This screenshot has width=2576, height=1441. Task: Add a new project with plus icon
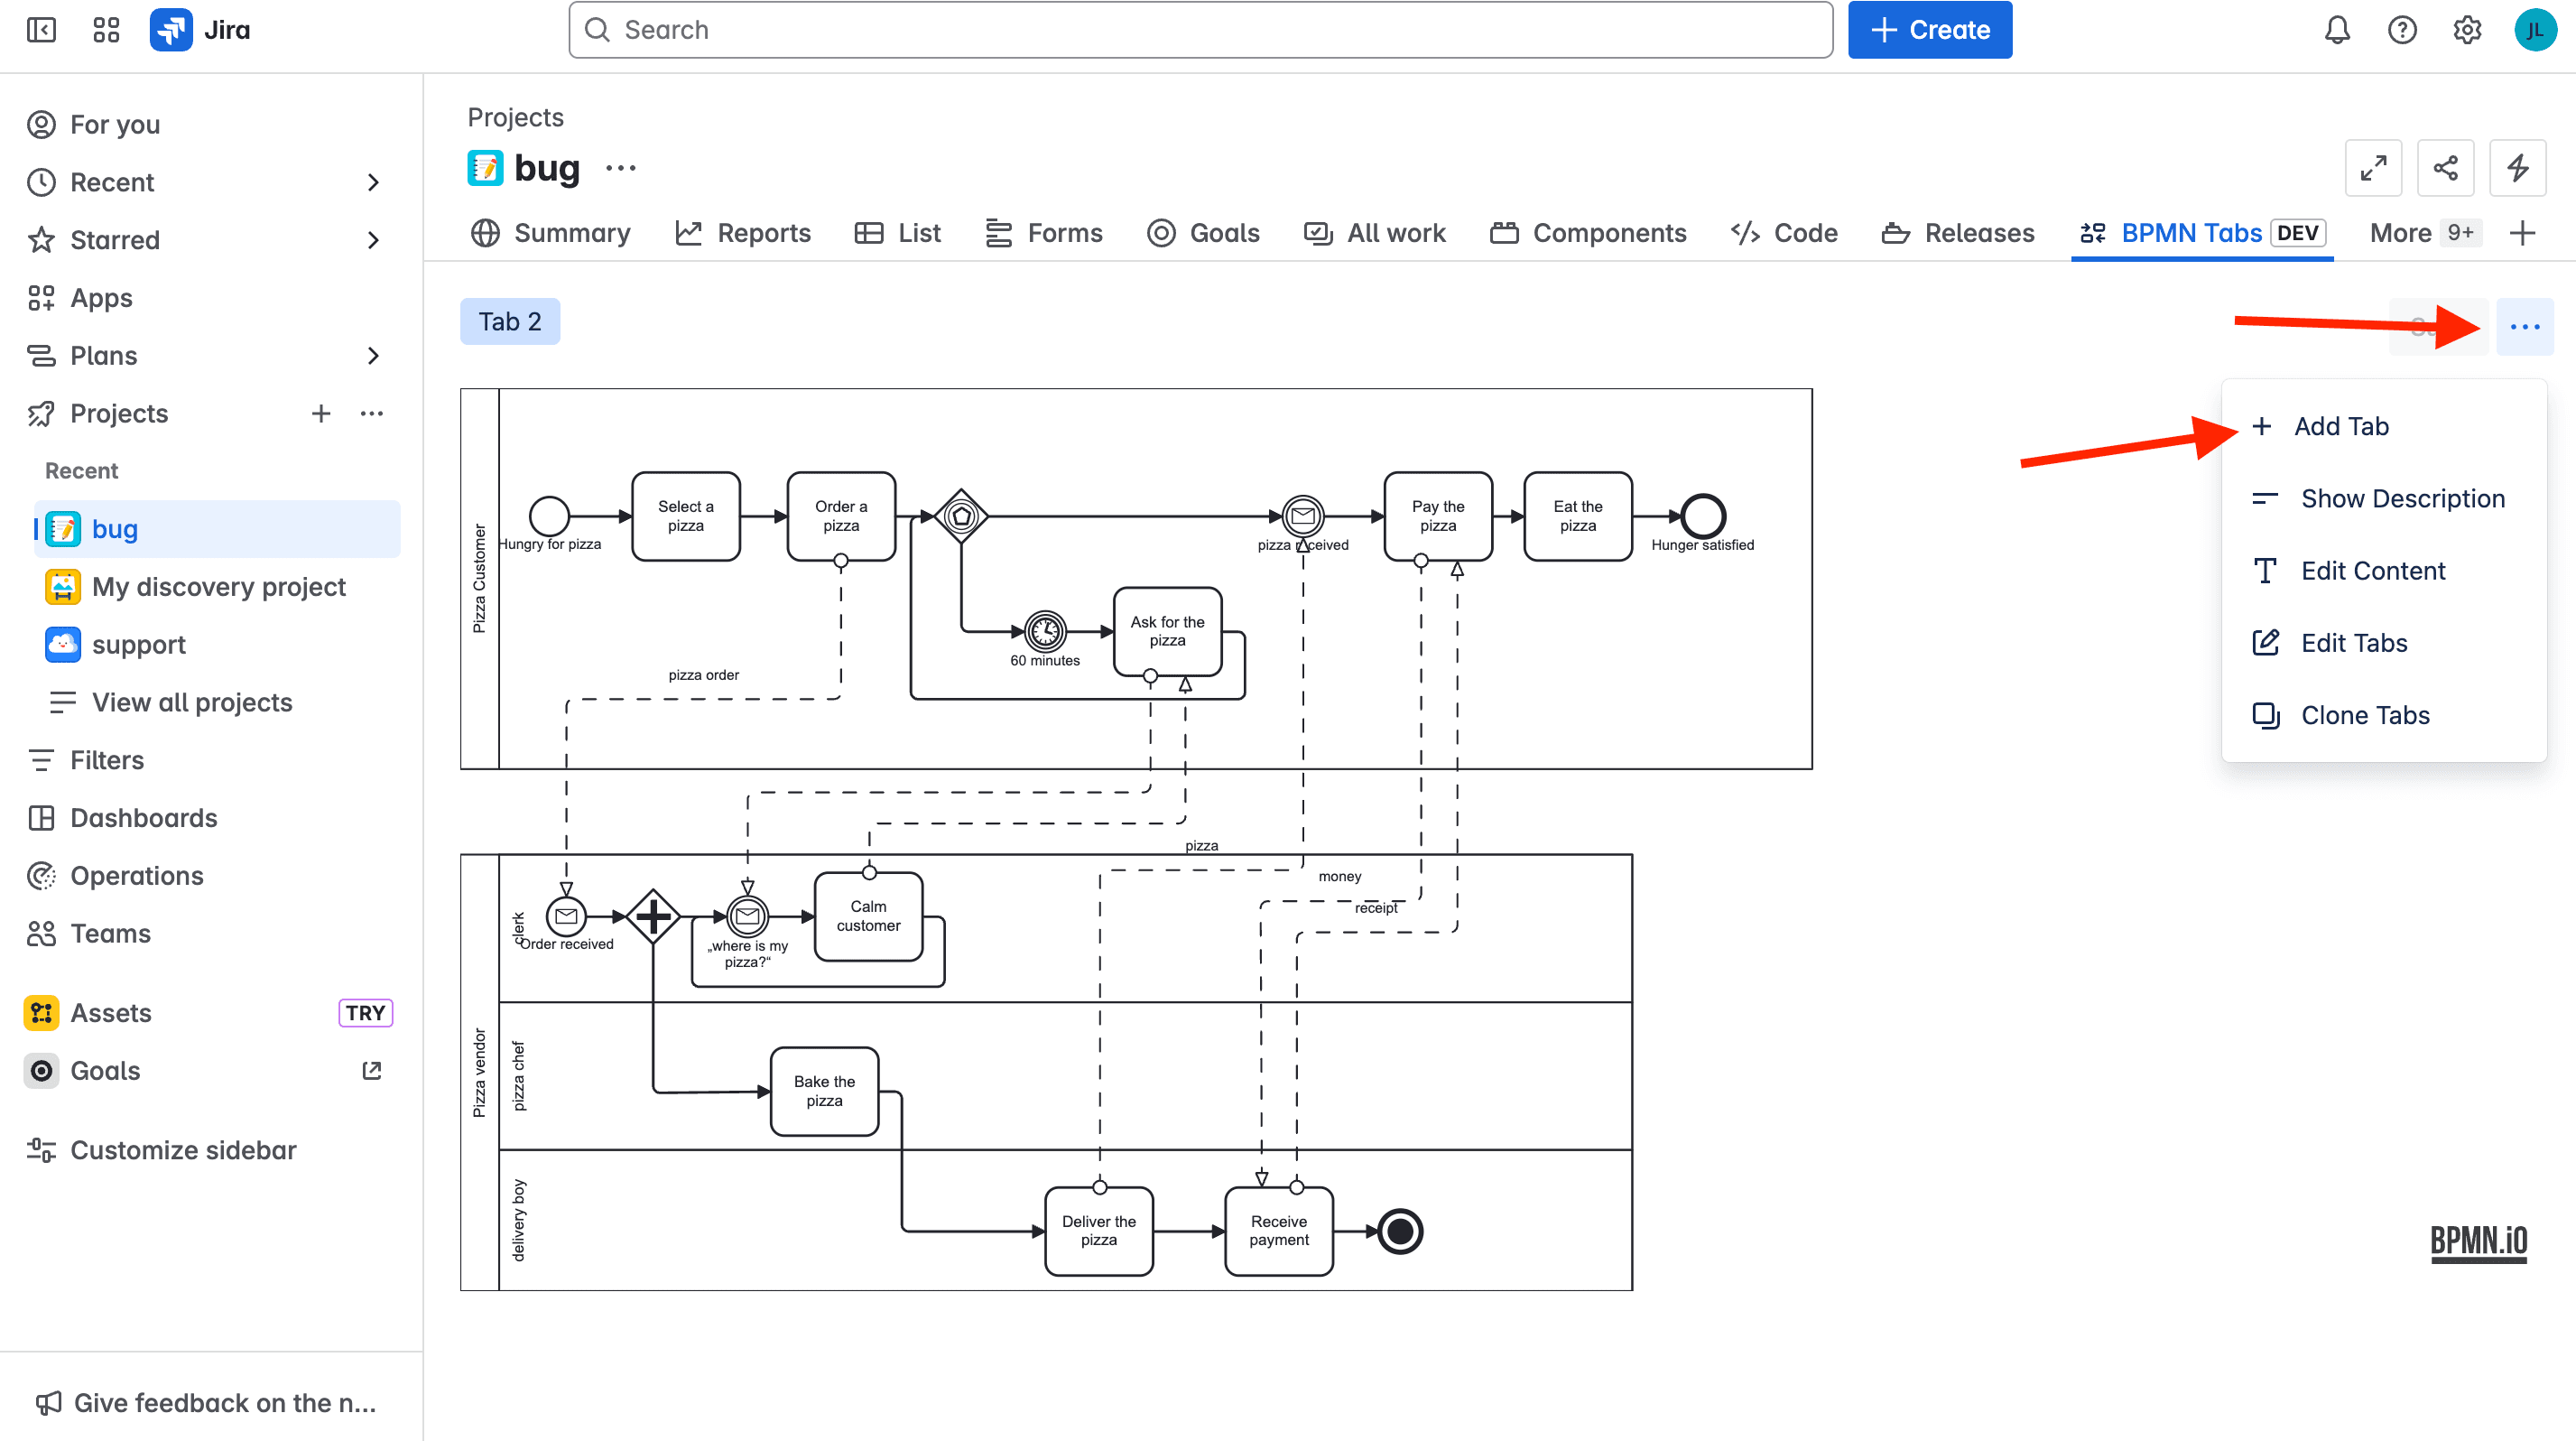321,413
